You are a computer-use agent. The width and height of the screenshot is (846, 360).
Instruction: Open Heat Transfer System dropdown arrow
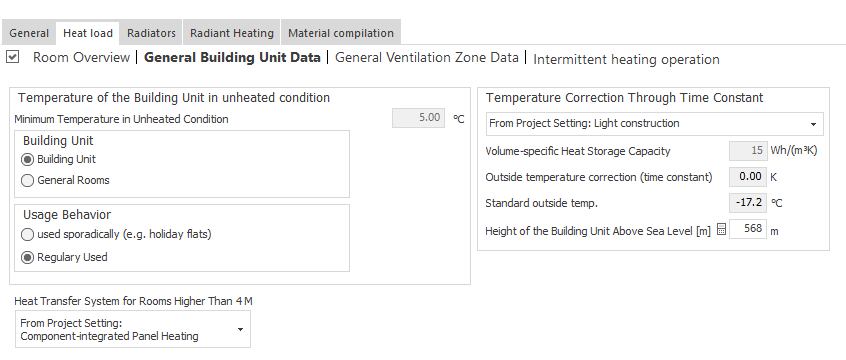(240, 329)
